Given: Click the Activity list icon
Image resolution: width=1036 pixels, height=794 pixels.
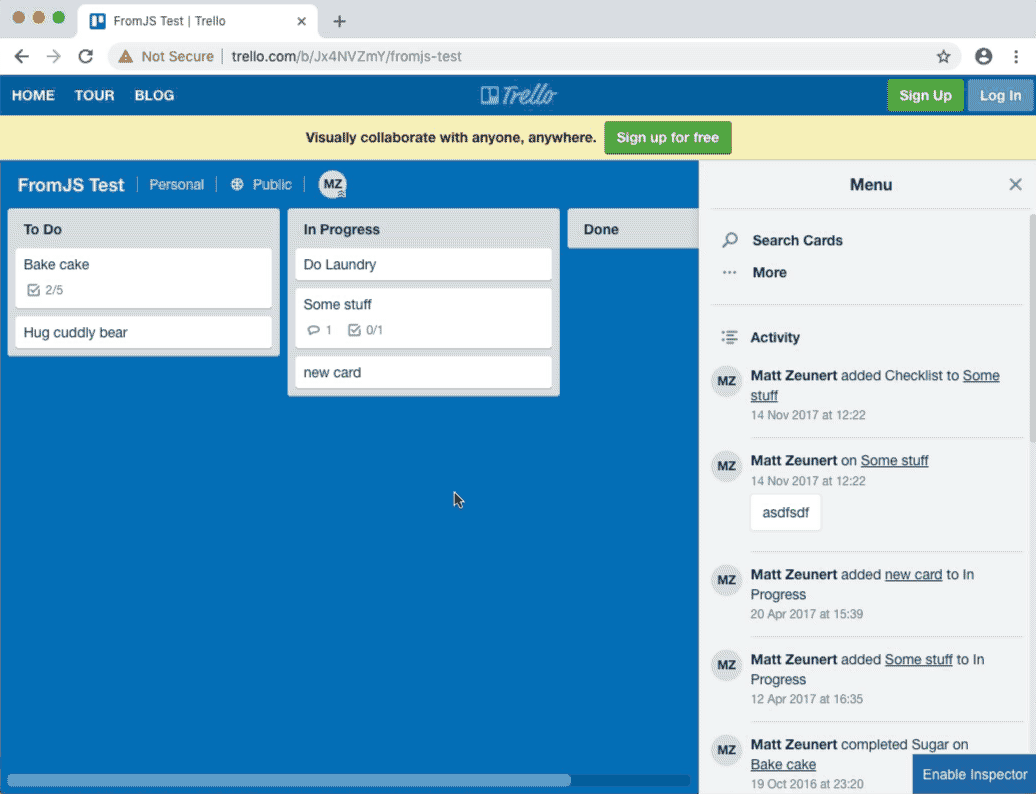Looking at the screenshot, I should coord(729,338).
